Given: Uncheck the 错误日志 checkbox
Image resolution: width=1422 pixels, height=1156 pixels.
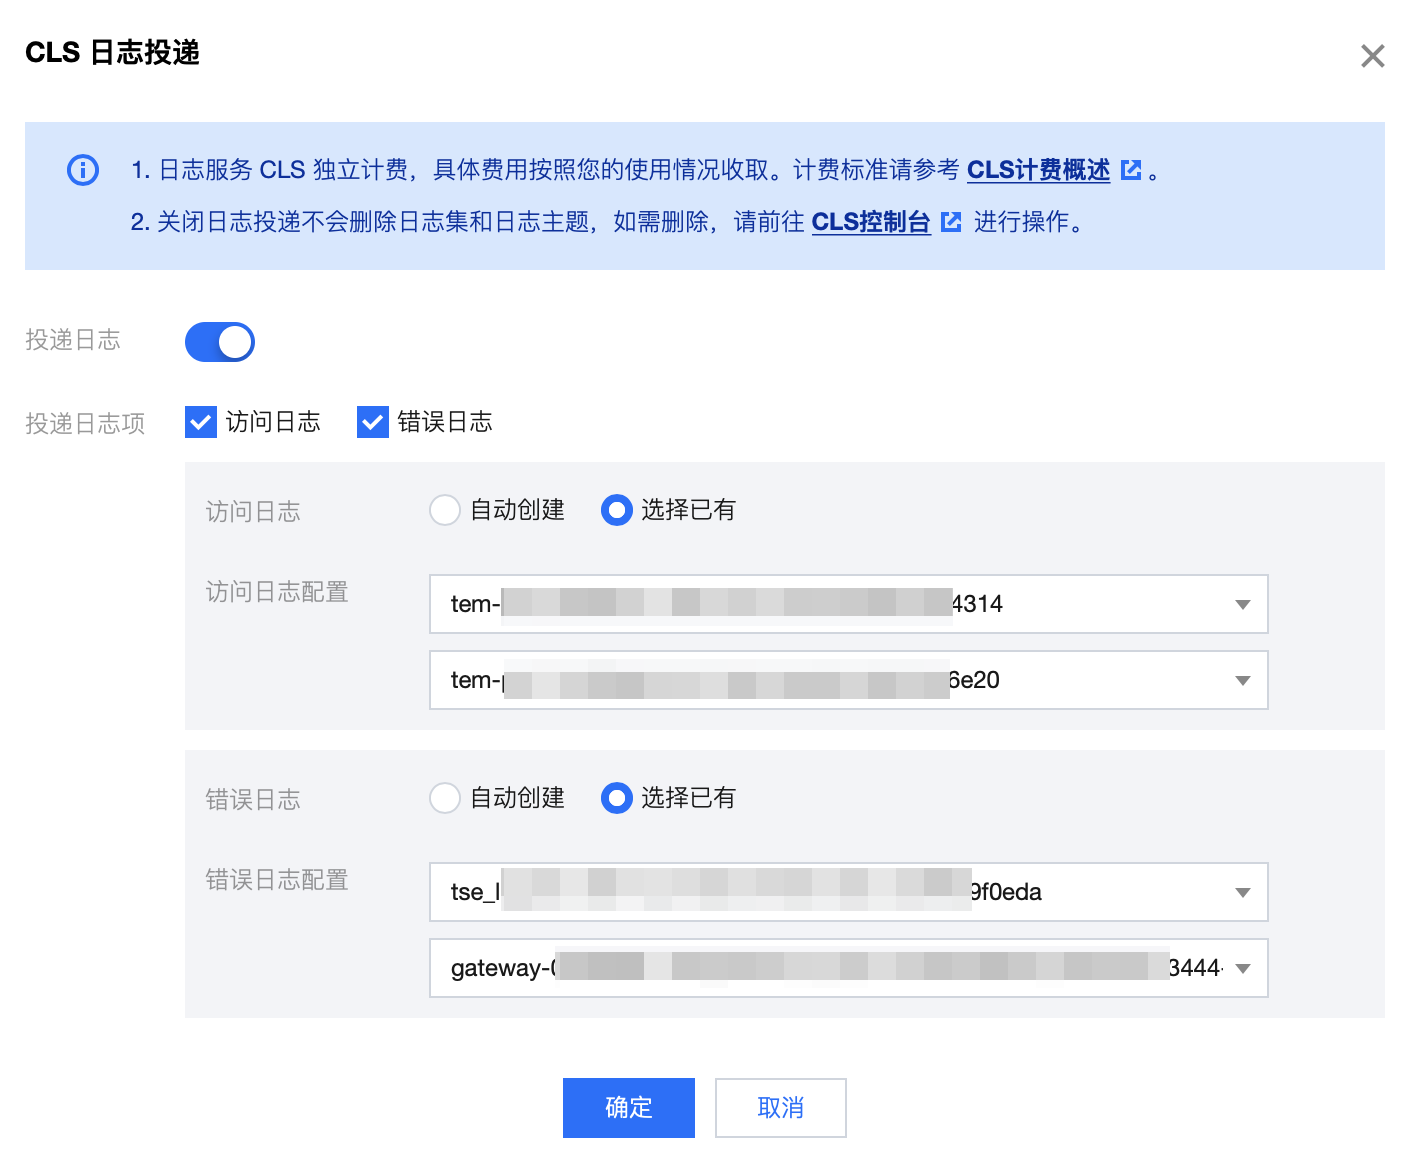Looking at the screenshot, I should (x=373, y=422).
